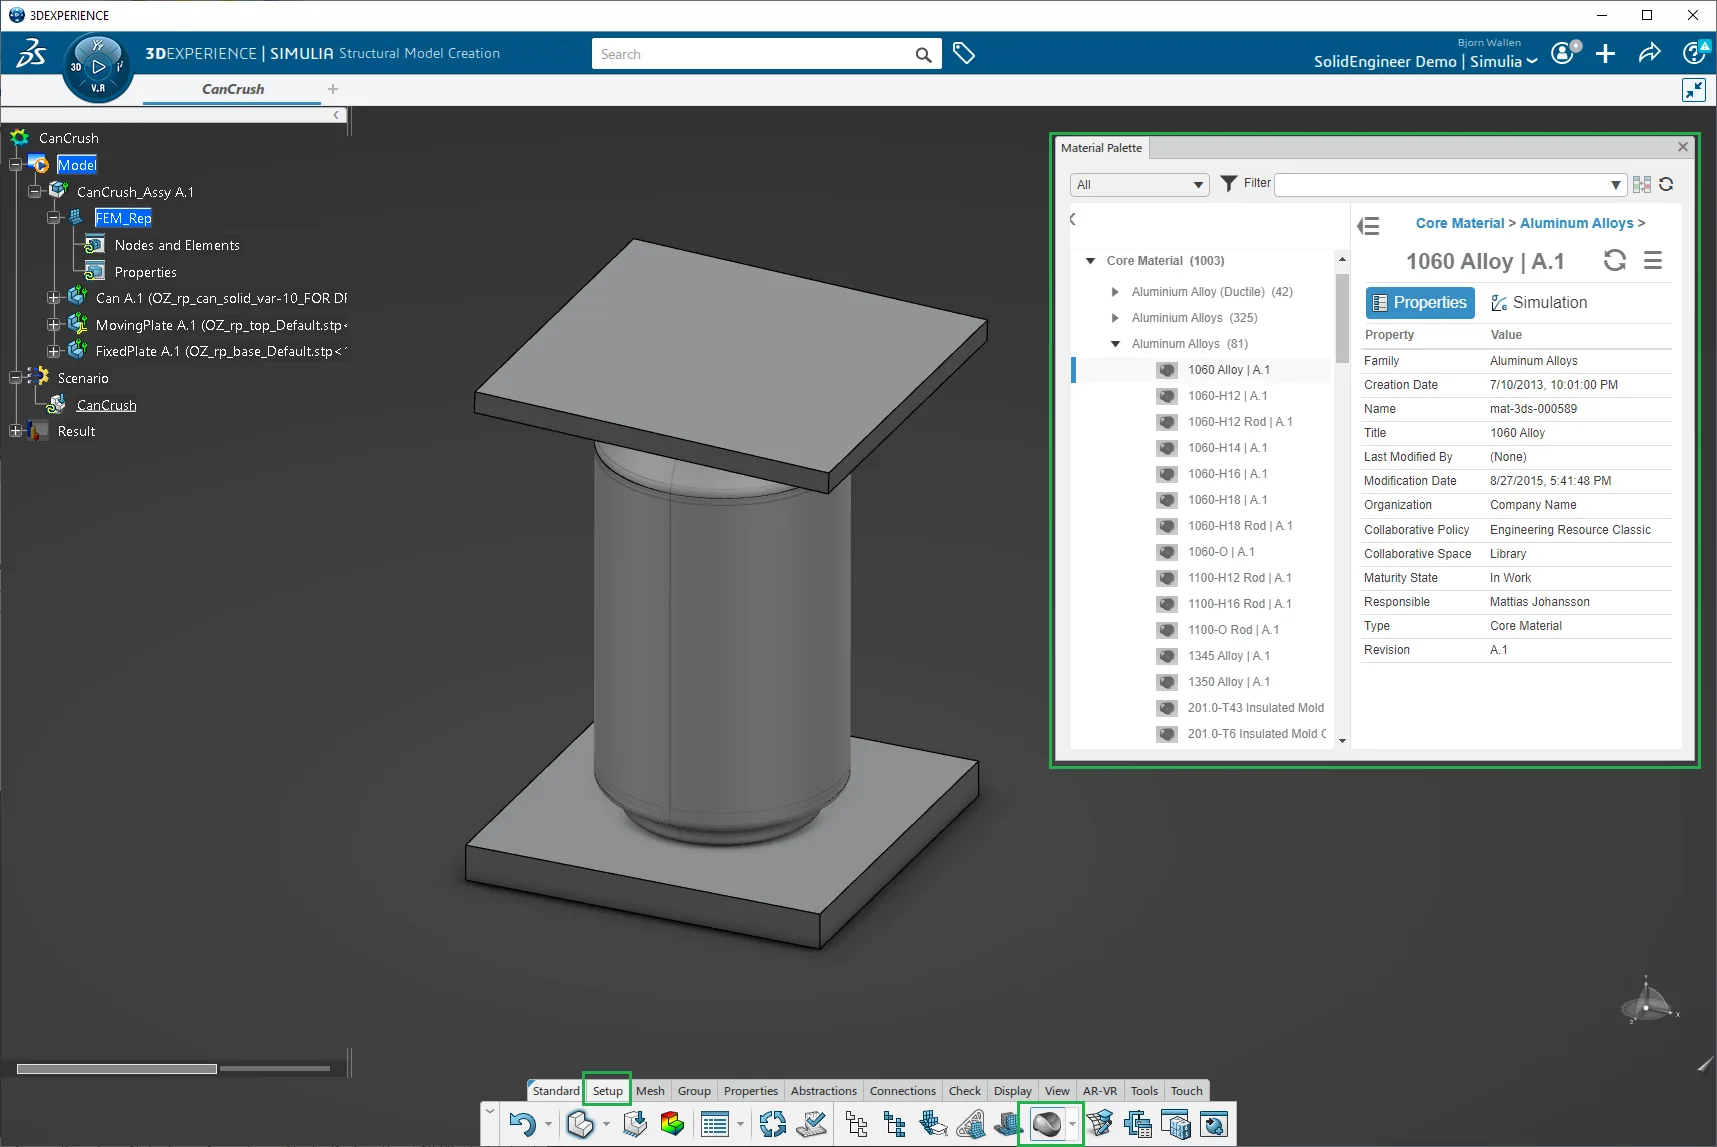Click the 3DEXPERIENCE compass icon
1717x1147 pixels.
coord(98,67)
